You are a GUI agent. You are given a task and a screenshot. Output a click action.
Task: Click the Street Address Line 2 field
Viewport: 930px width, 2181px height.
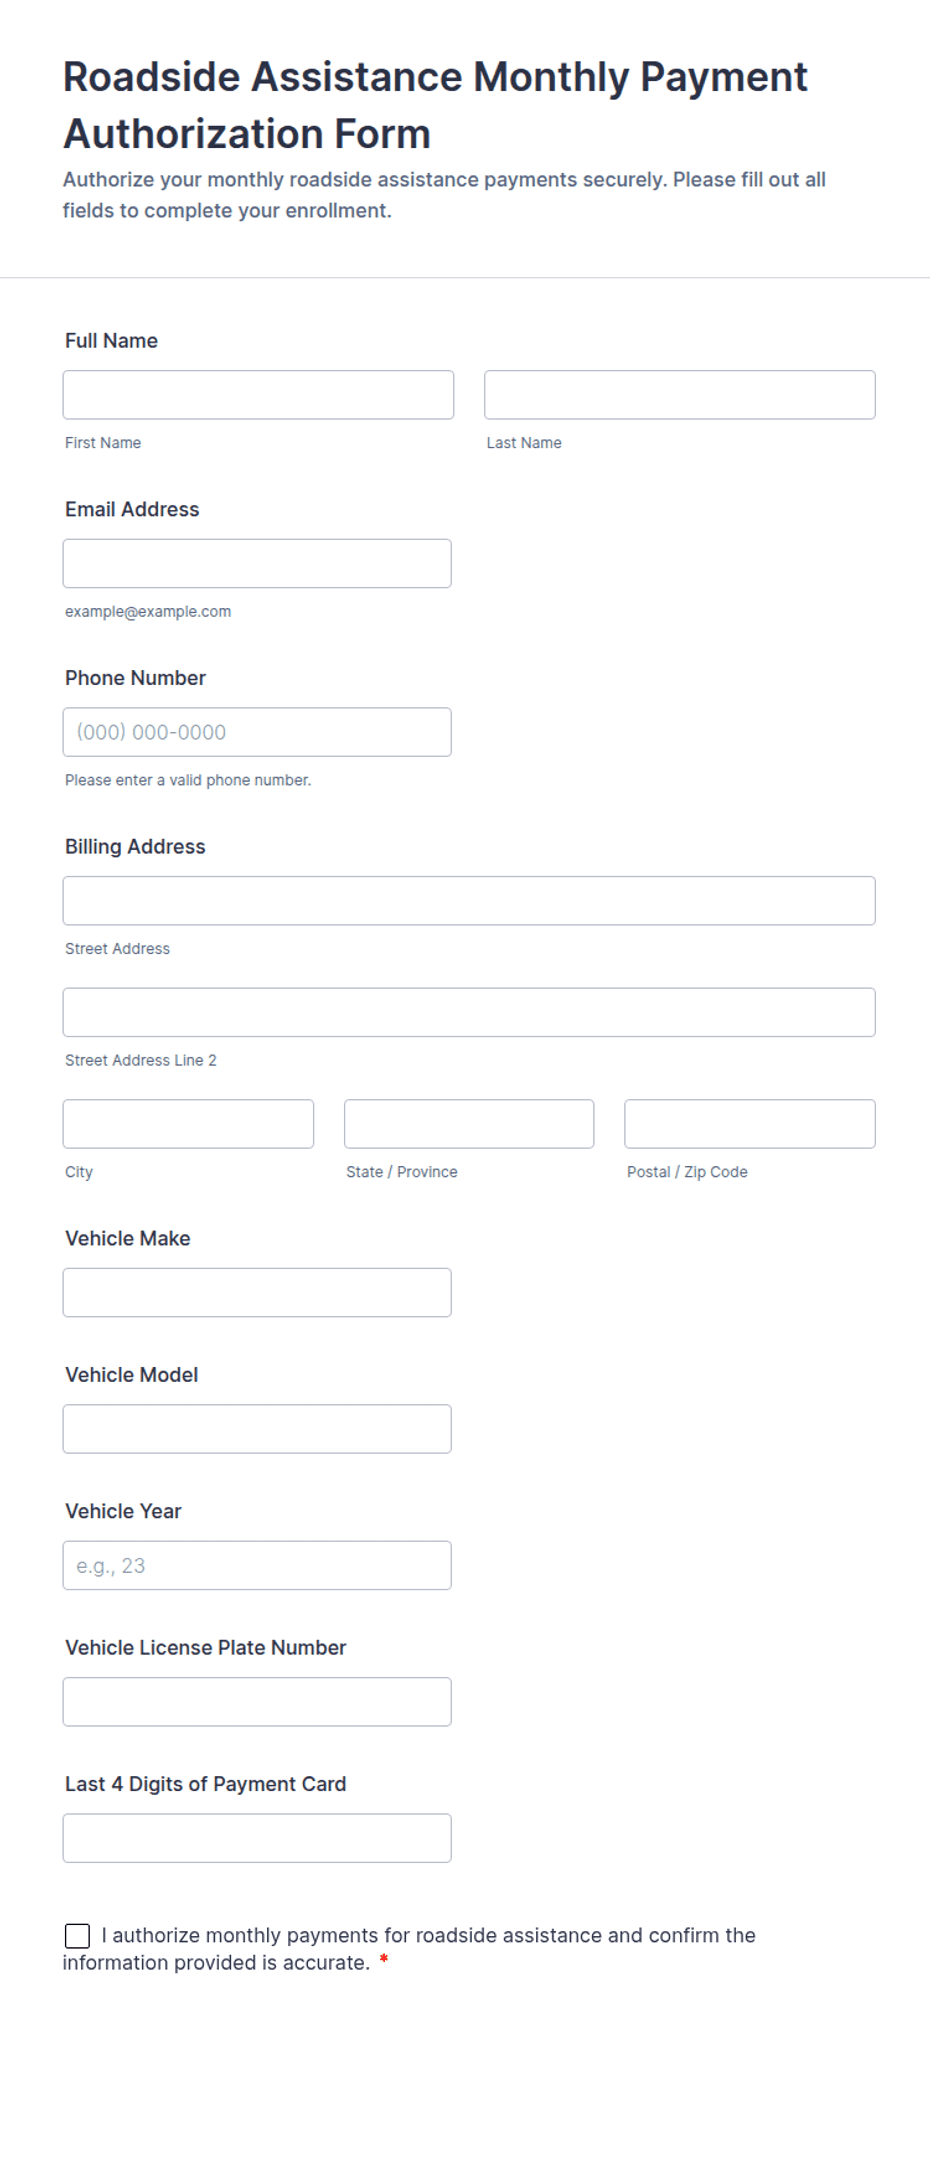tap(469, 1013)
